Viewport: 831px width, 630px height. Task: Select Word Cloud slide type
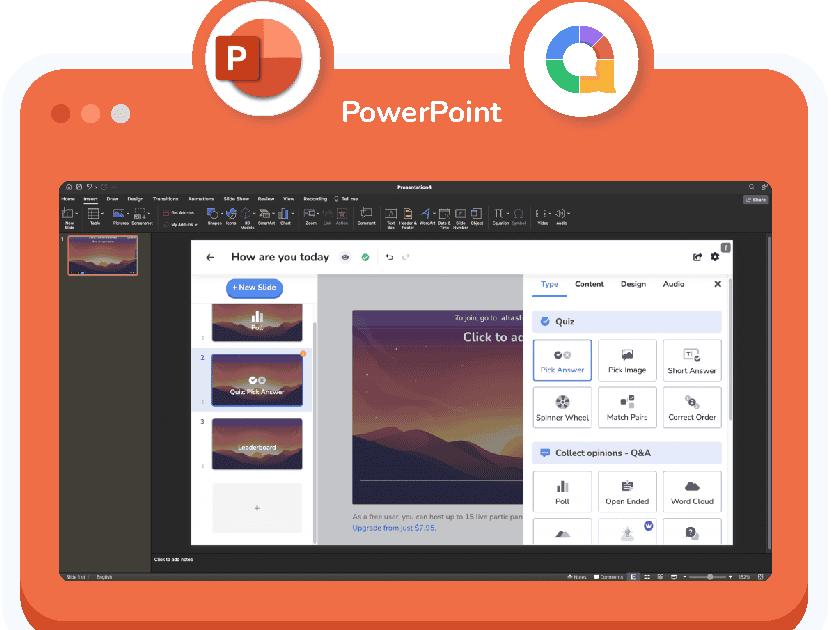(692, 492)
